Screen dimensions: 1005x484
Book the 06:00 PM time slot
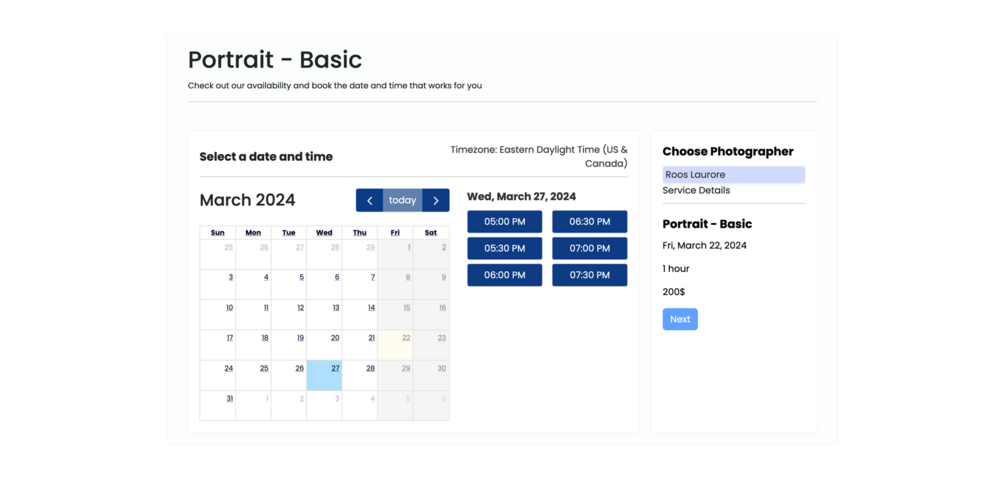[x=504, y=275]
